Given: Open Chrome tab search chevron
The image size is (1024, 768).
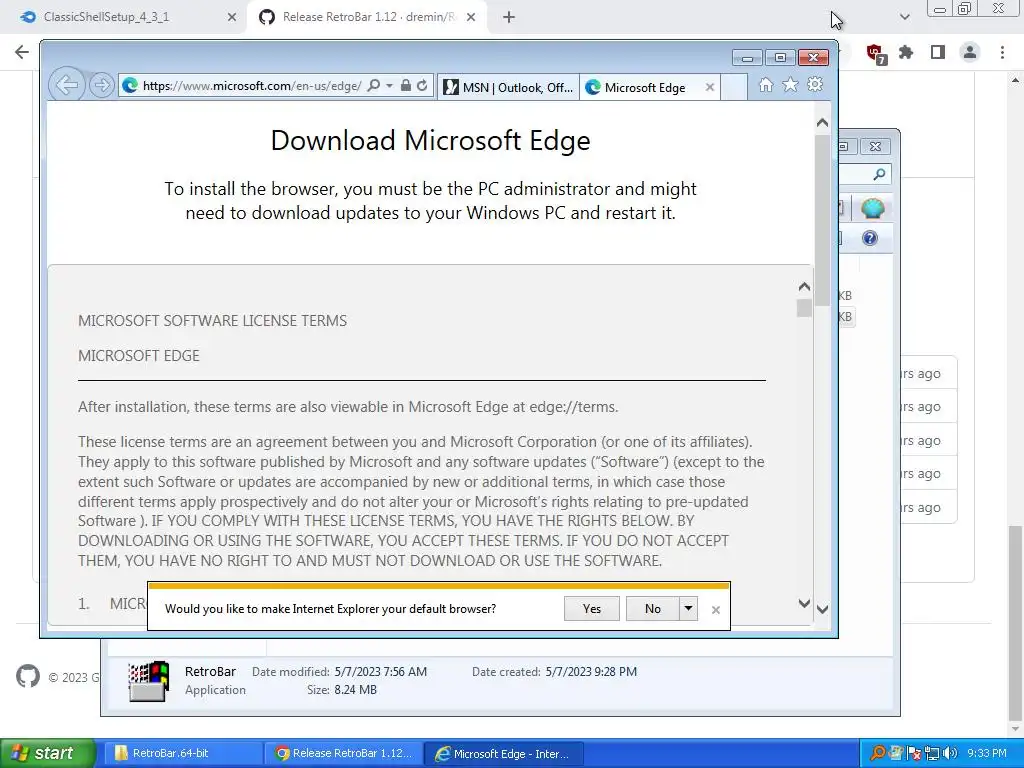Looking at the screenshot, I should point(904,17).
